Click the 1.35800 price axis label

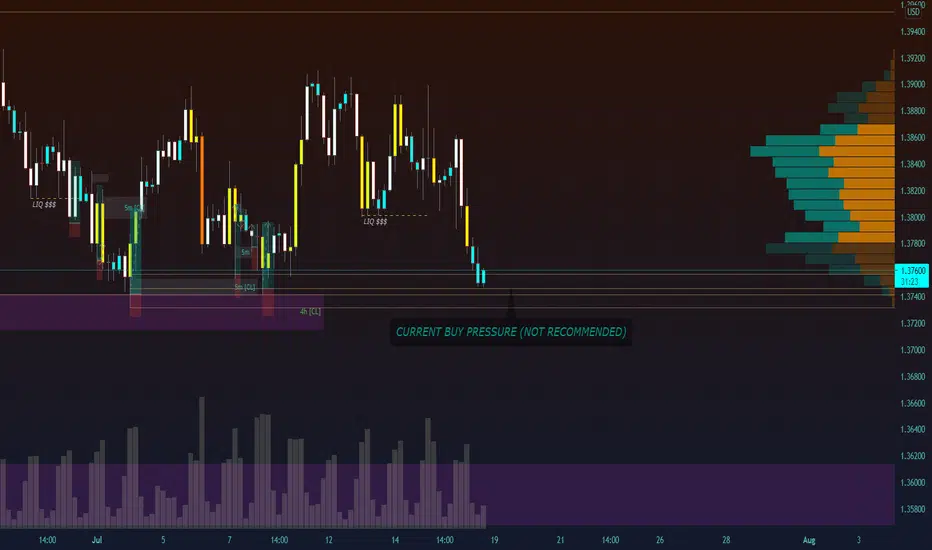coord(912,510)
